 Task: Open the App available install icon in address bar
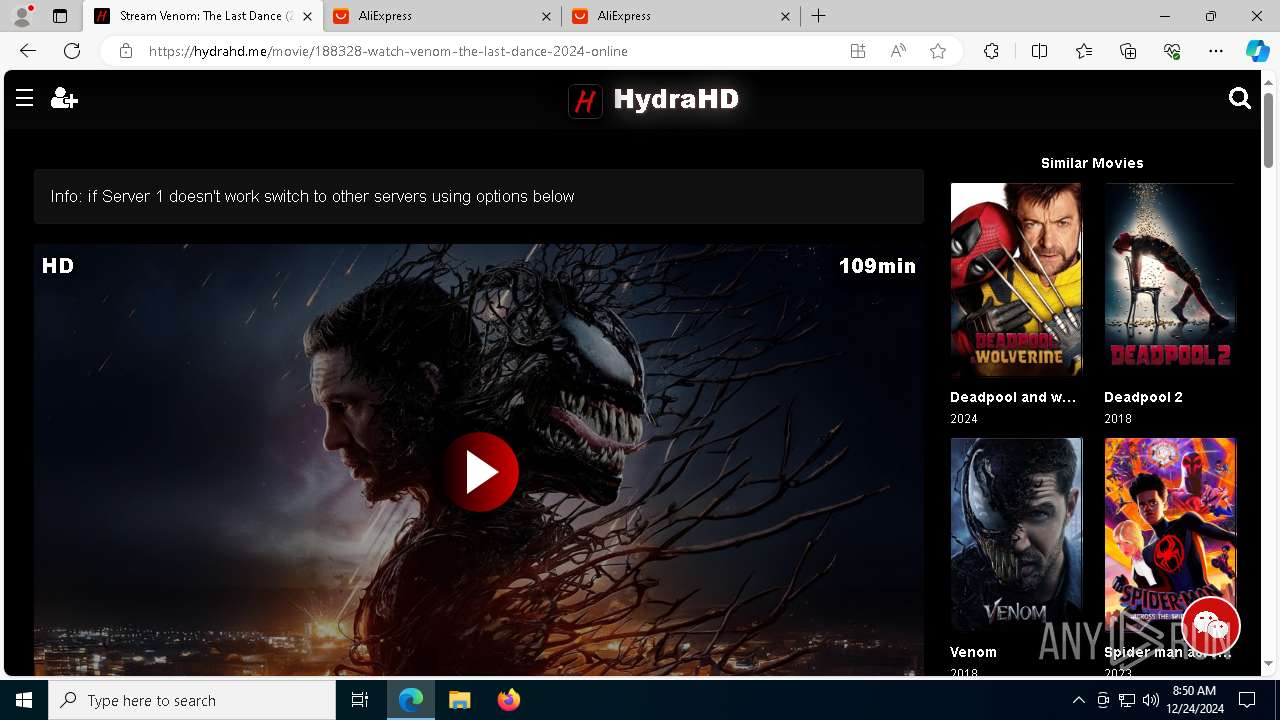tap(858, 51)
